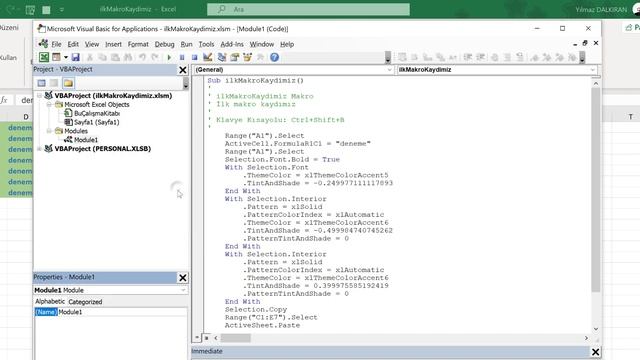Open the Tools menu

coord(206,44)
